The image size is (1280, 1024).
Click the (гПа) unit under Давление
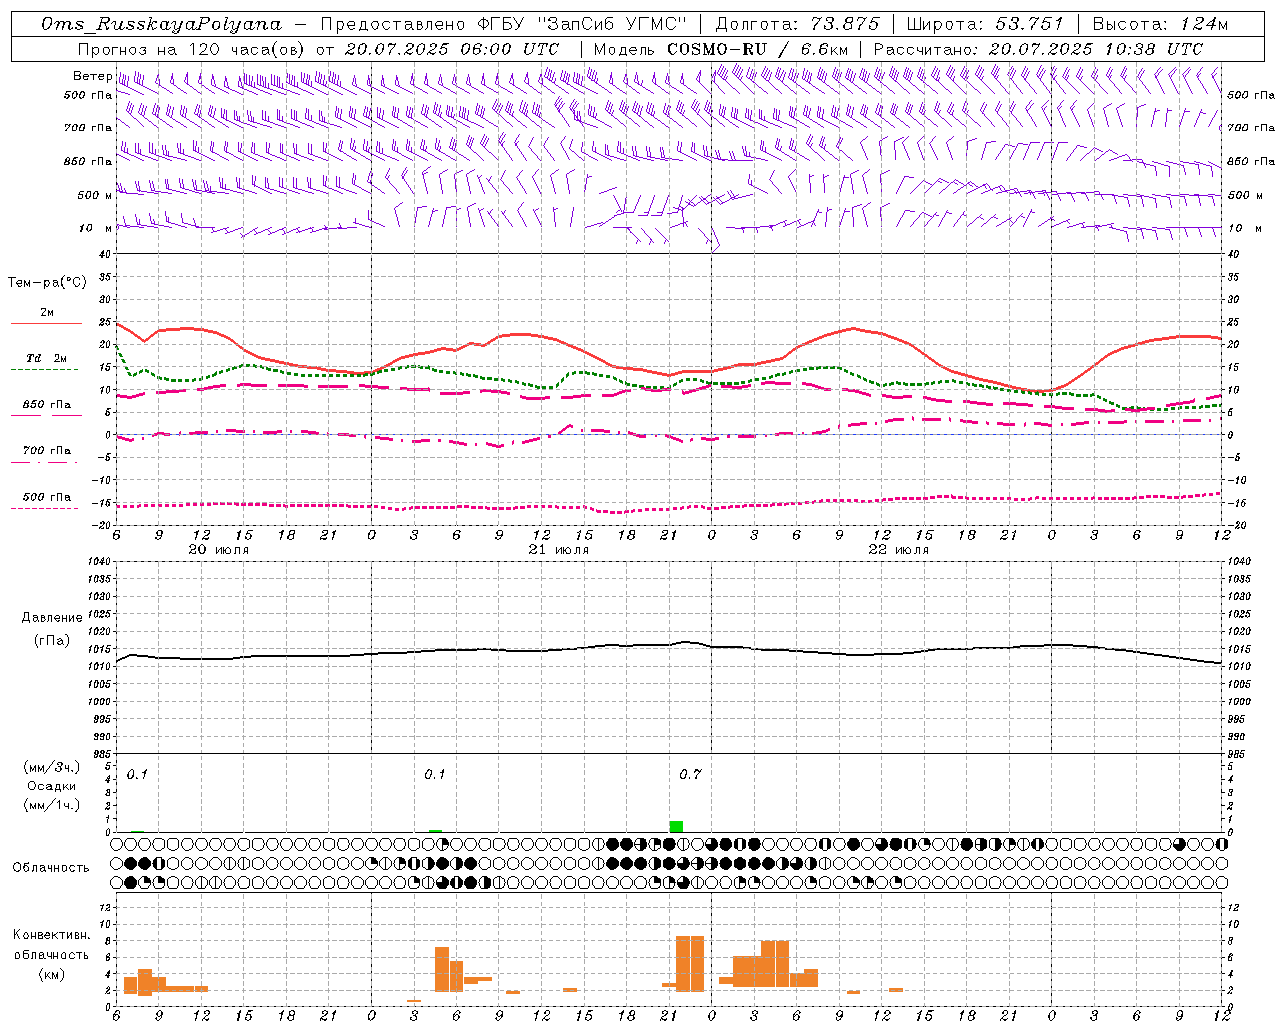(x=52, y=640)
